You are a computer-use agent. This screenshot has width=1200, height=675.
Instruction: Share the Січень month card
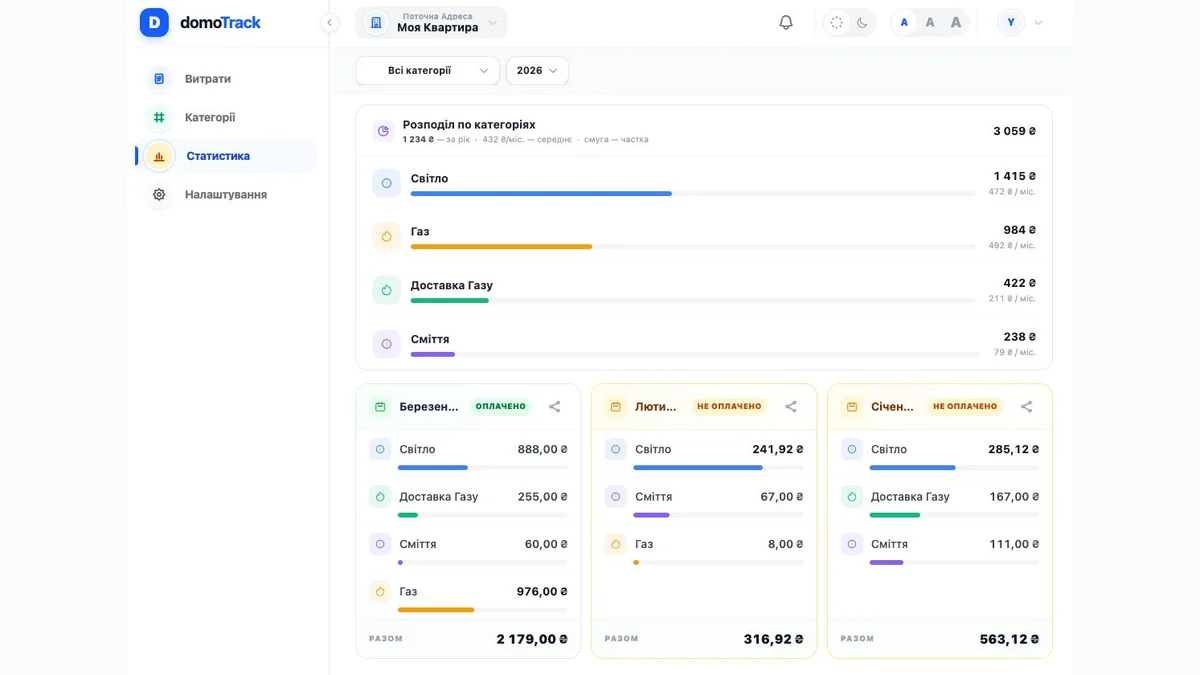pyautogui.click(x=1026, y=407)
